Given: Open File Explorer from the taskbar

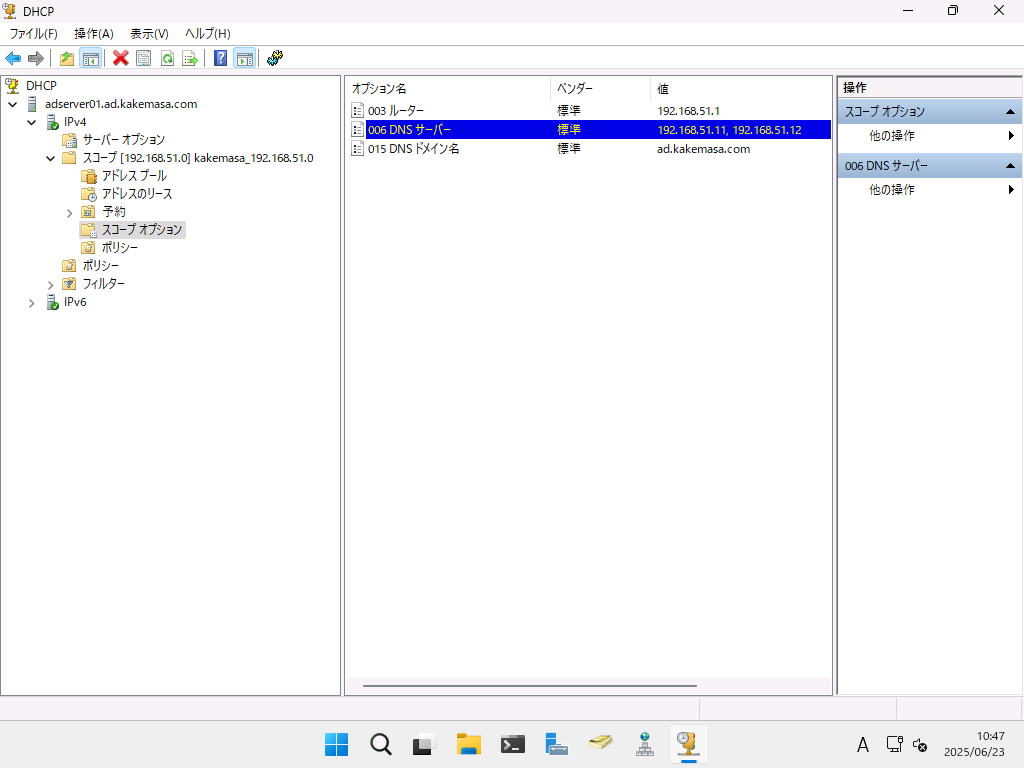Looking at the screenshot, I should click(x=468, y=744).
